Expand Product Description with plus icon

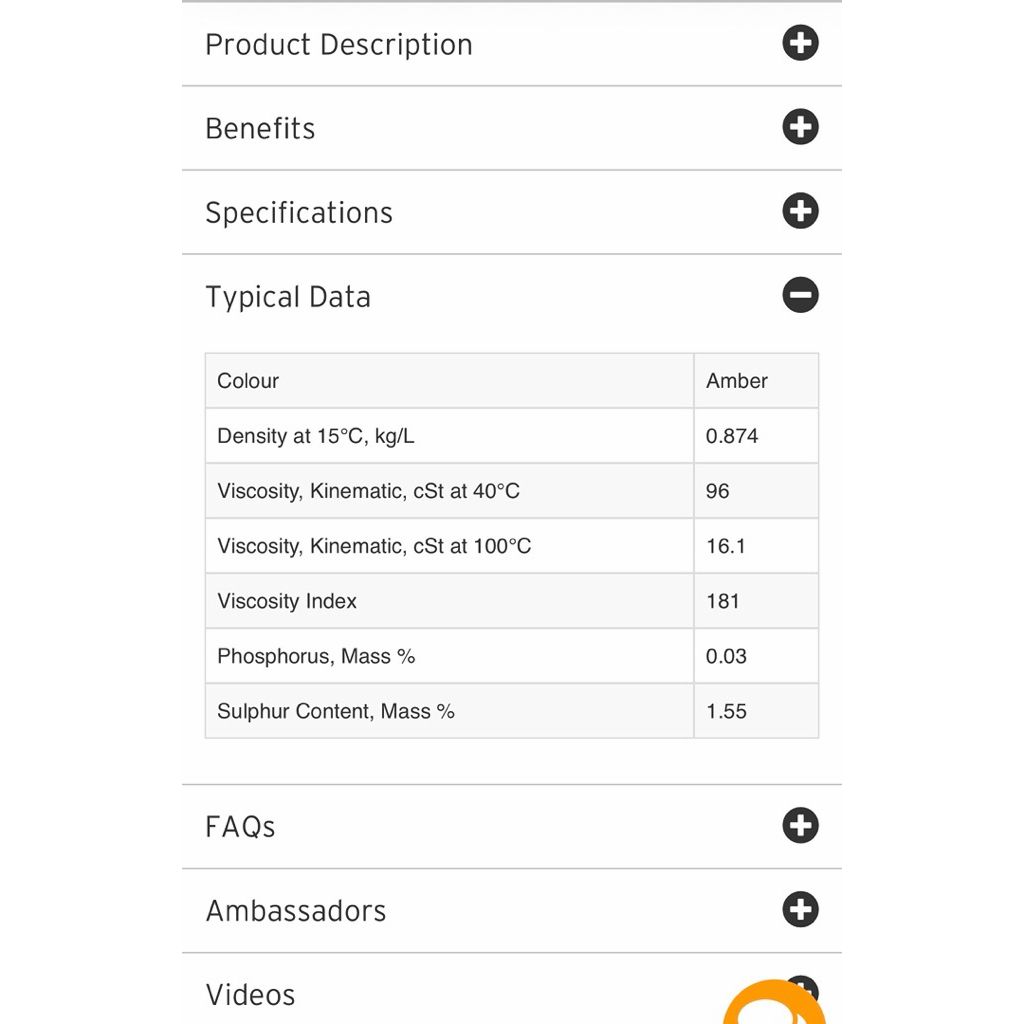(x=800, y=43)
